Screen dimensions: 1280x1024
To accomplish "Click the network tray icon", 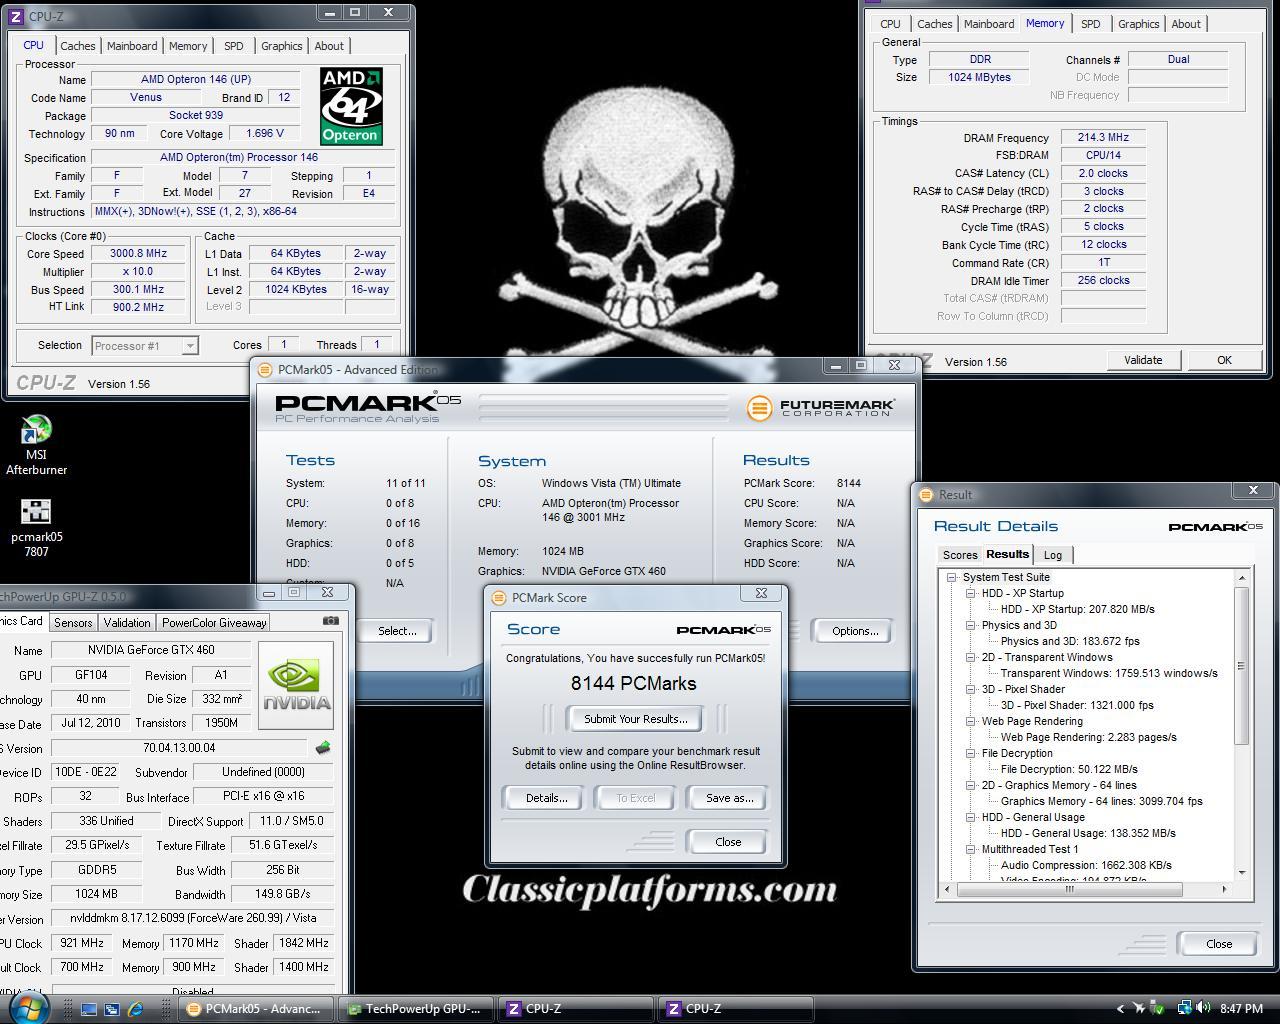I will point(1184,1008).
